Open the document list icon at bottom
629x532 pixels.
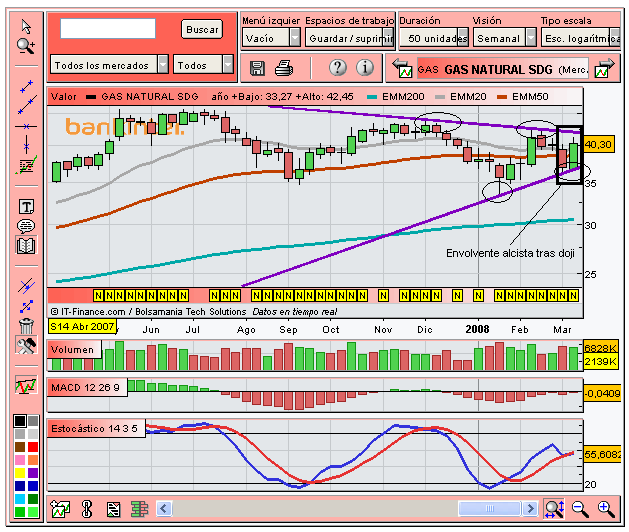114,509
